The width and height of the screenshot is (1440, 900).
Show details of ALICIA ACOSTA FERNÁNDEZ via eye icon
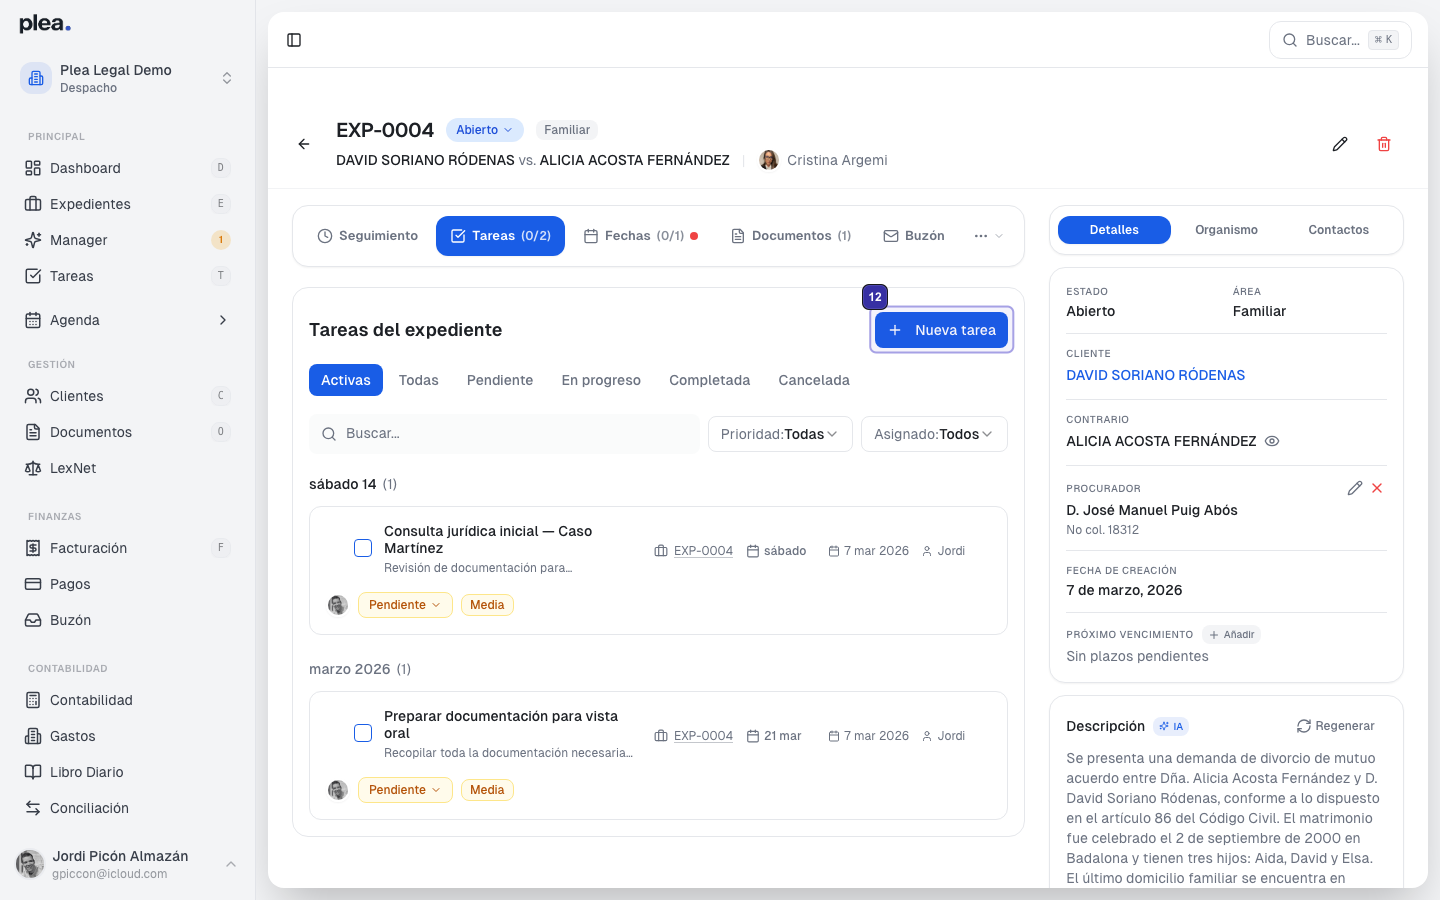coord(1271,441)
